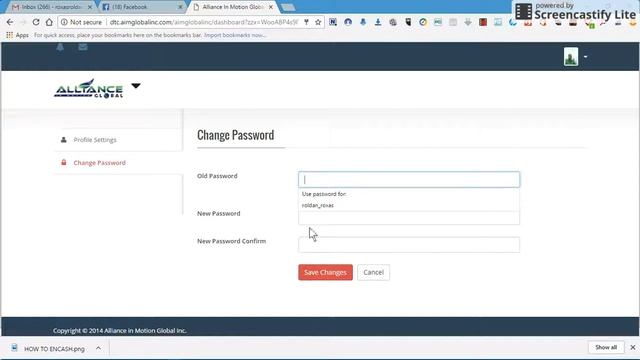Focus the Old Password field
The image size is (640, 360).
409,180
